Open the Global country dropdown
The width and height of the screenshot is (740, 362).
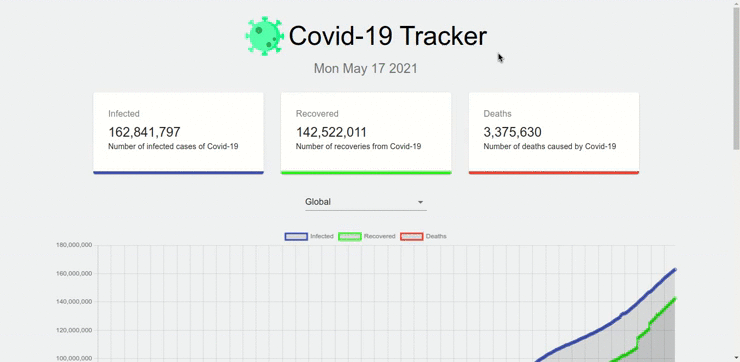coord(366,202)
